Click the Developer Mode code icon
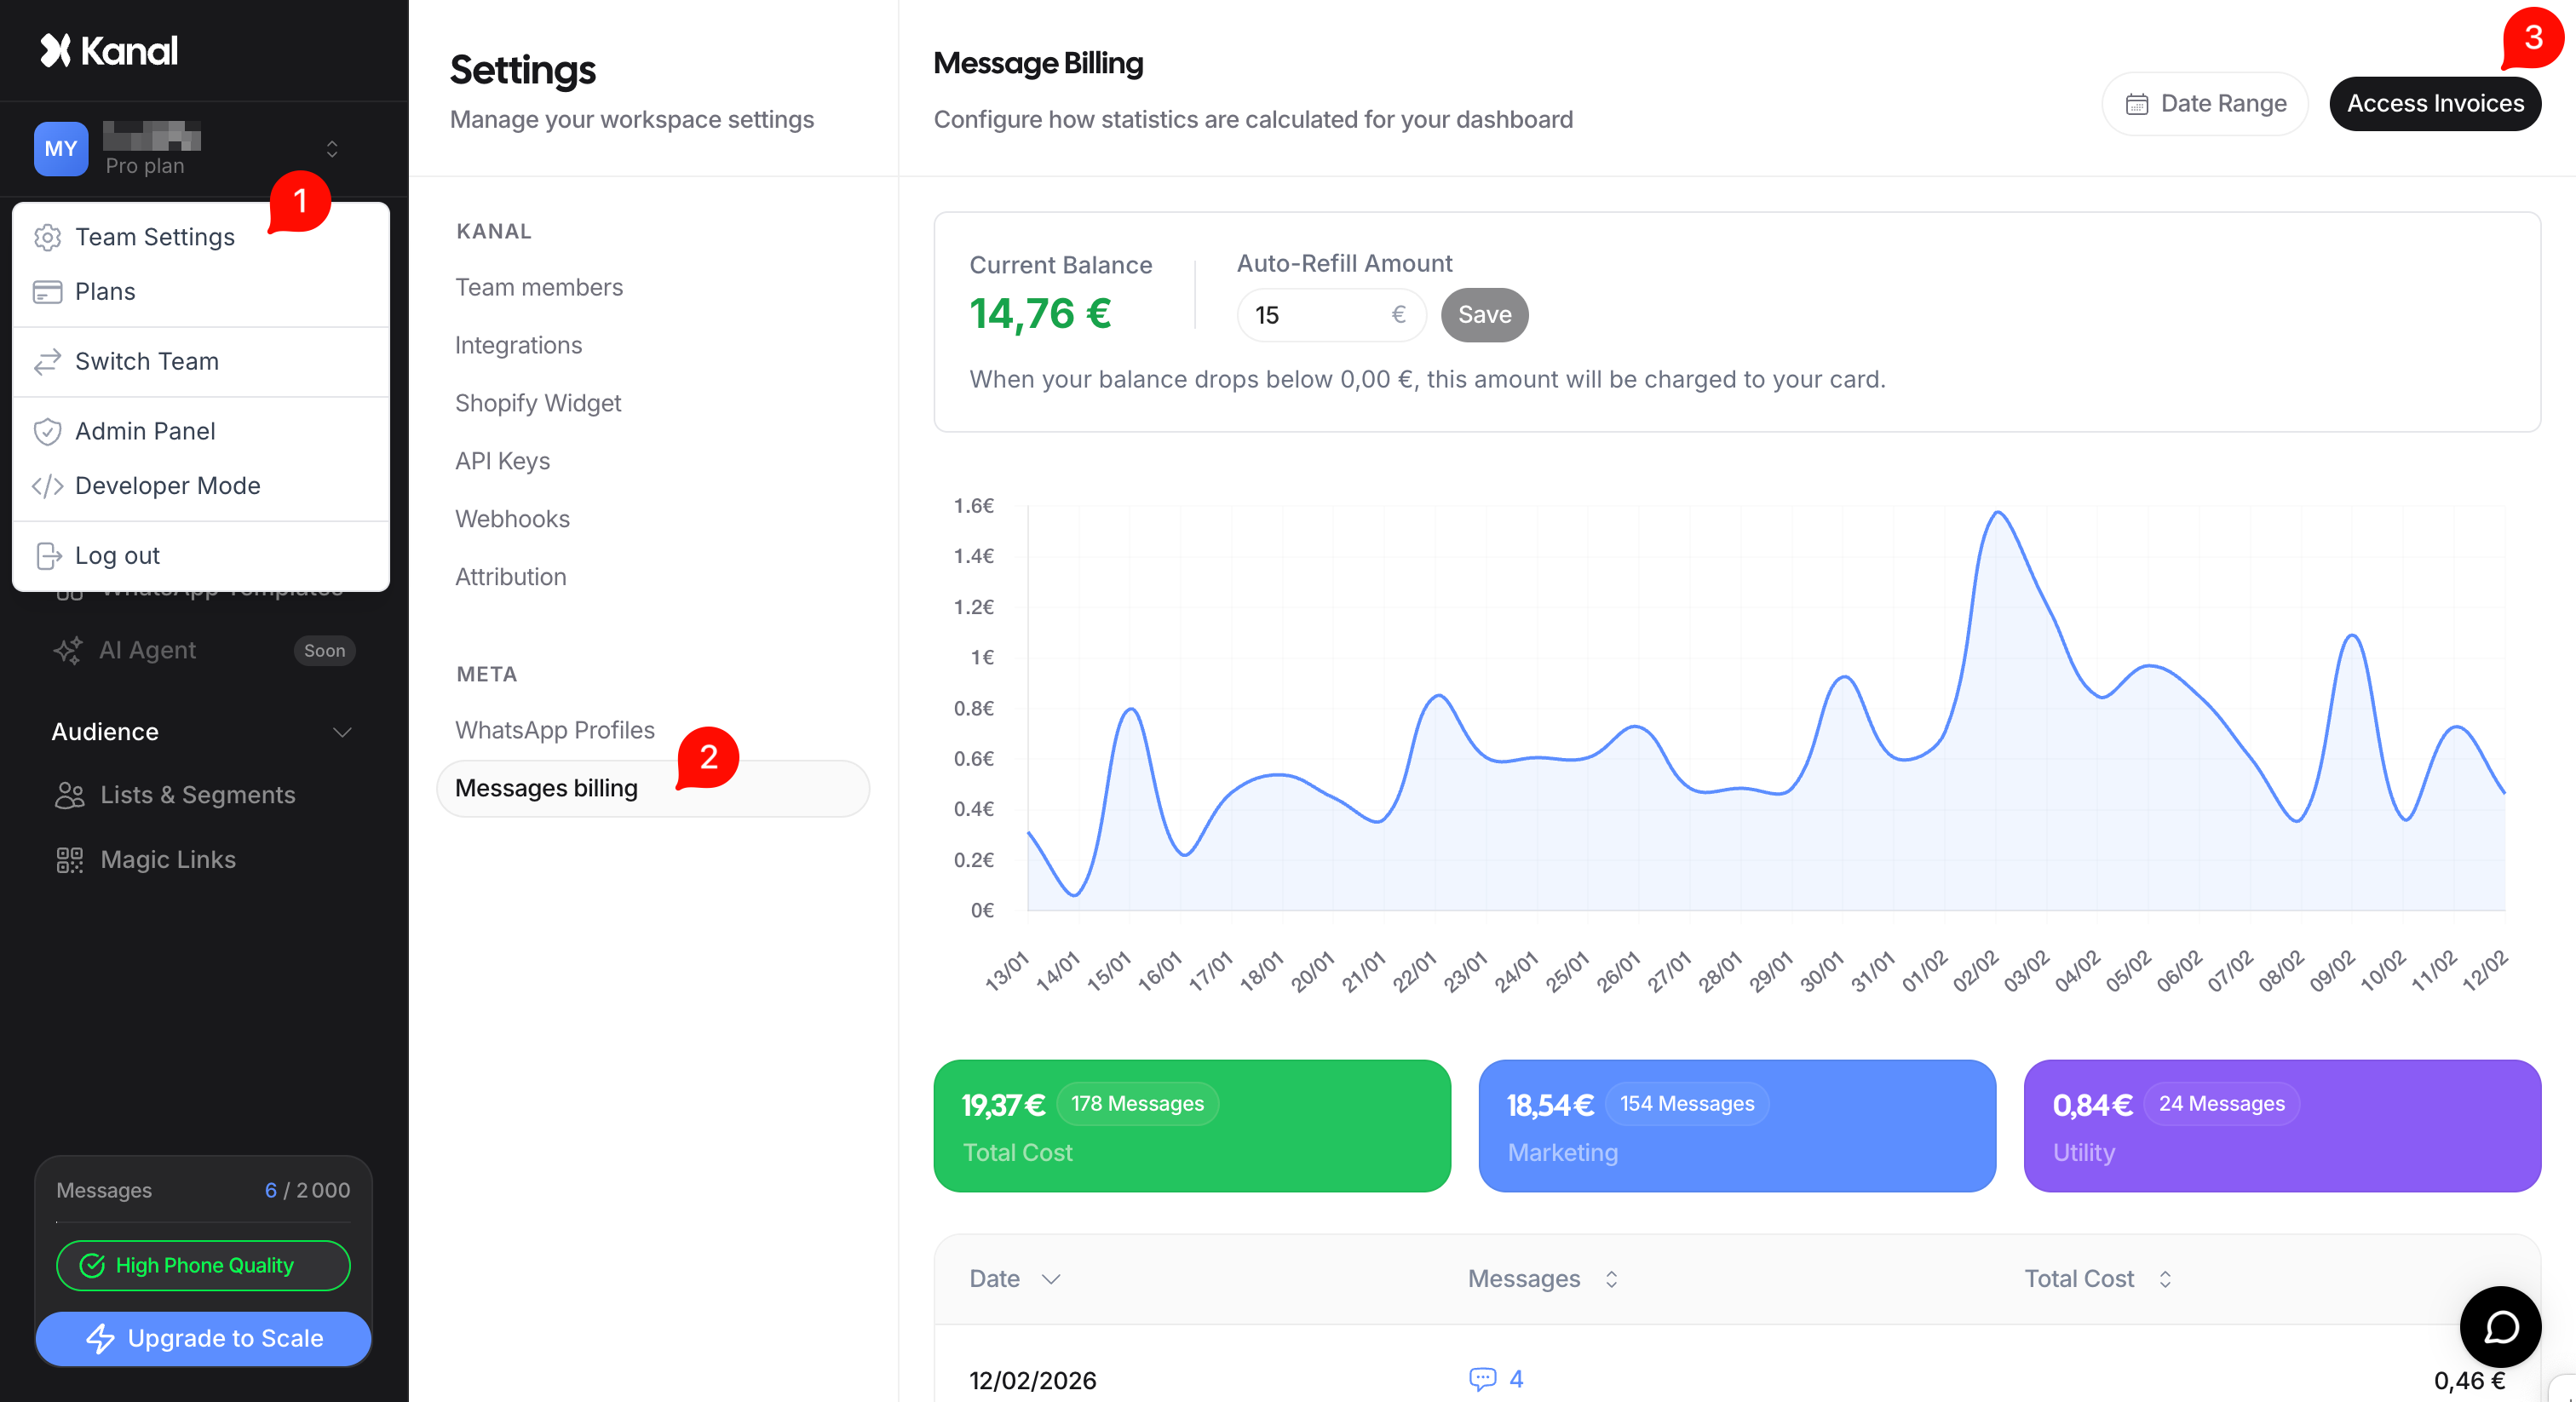The image size is (2576, 1402). 47,486
